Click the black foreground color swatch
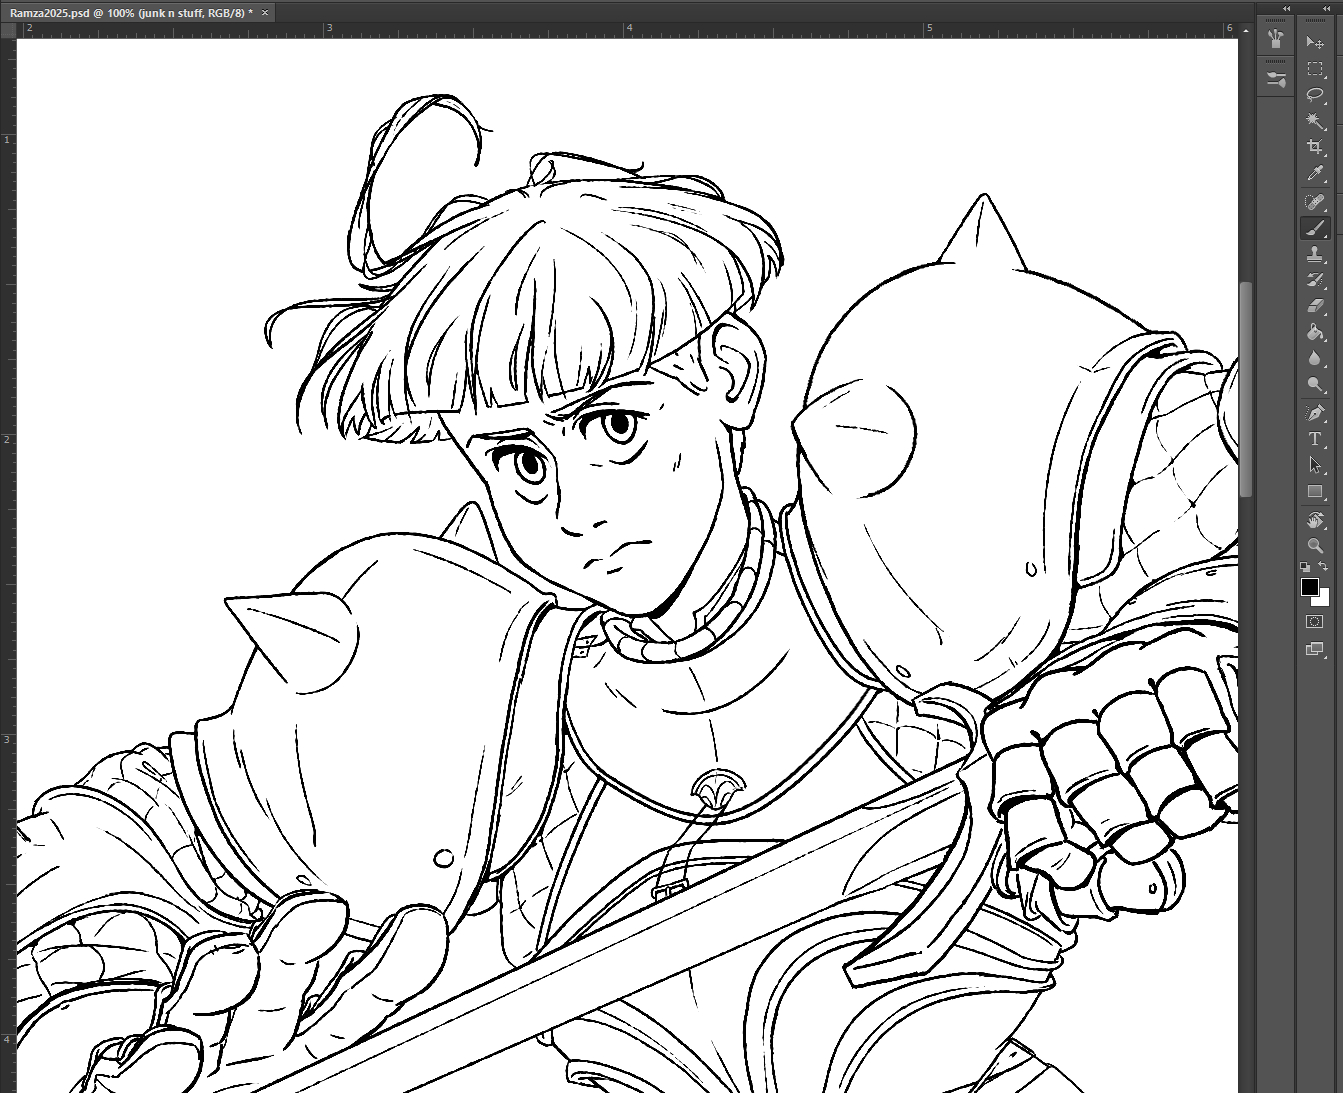 [x=1309, y=587]
